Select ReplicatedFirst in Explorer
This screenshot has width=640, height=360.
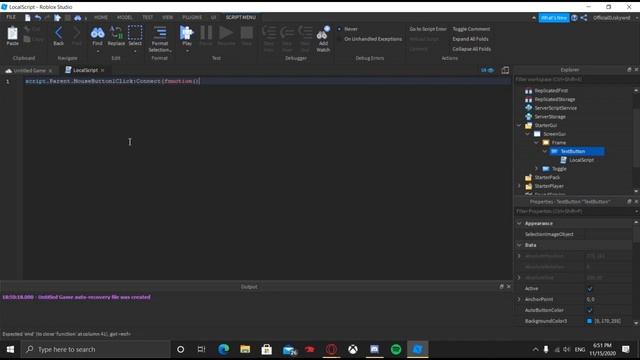coord(551,91)
